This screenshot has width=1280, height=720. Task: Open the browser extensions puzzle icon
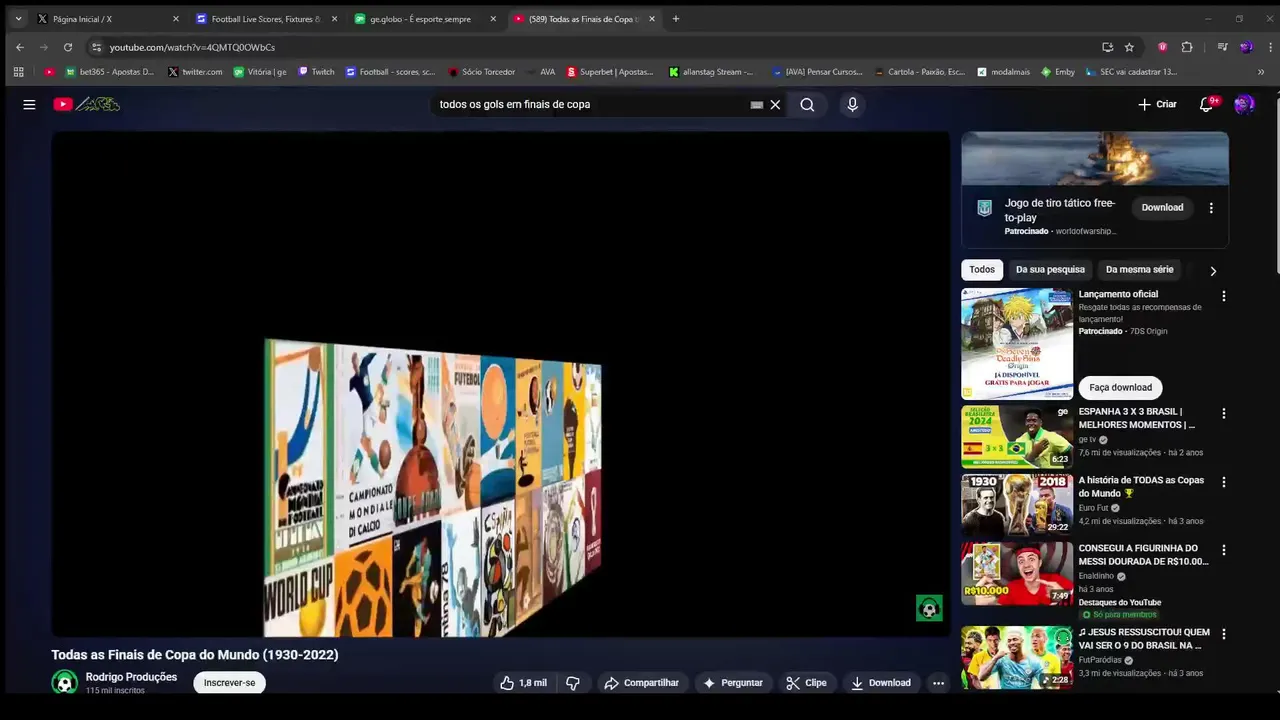tap(1187, 47)
